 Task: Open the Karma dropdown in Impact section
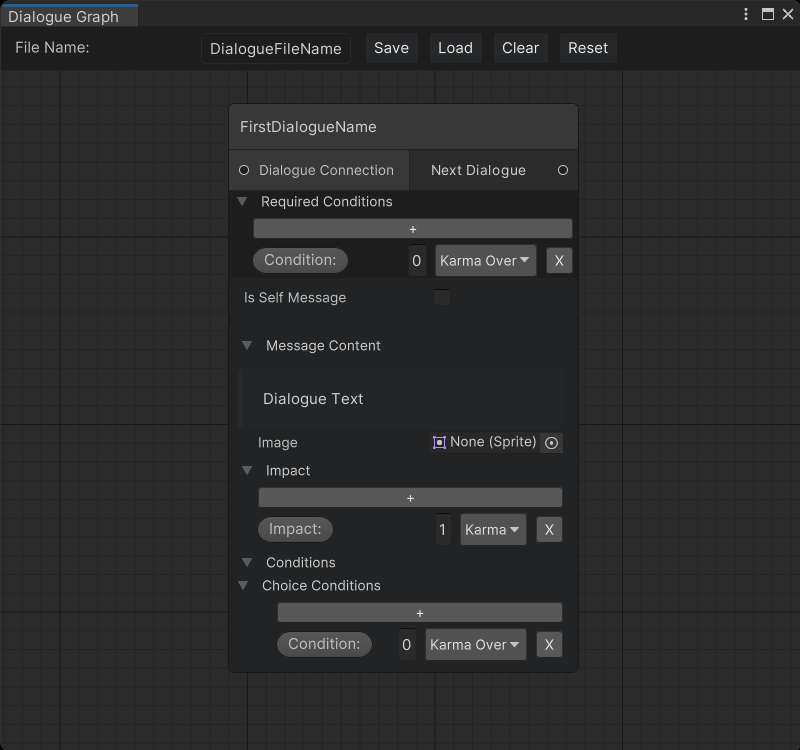click(x=493, y=530)
